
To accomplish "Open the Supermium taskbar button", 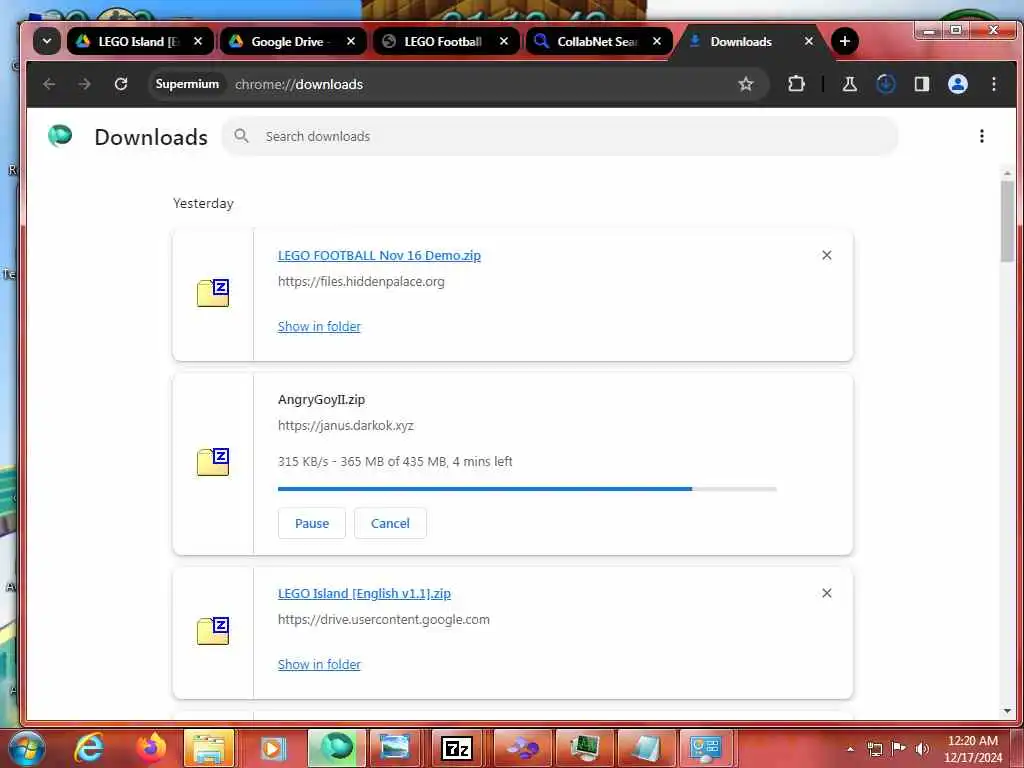I will click(336, 748).
